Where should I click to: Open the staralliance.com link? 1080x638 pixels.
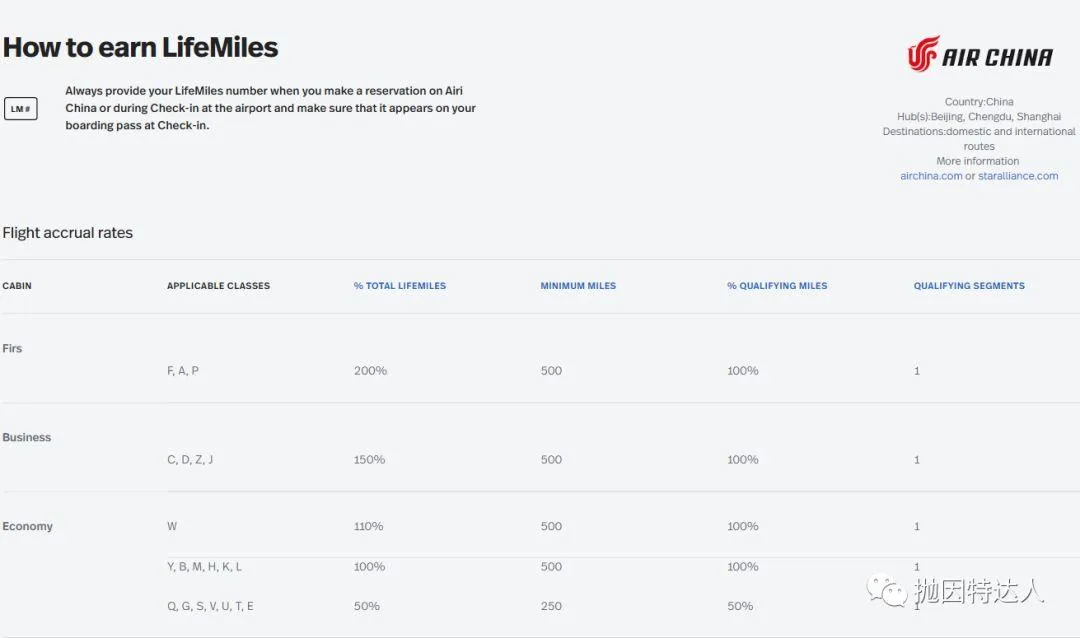(1018, 176)
